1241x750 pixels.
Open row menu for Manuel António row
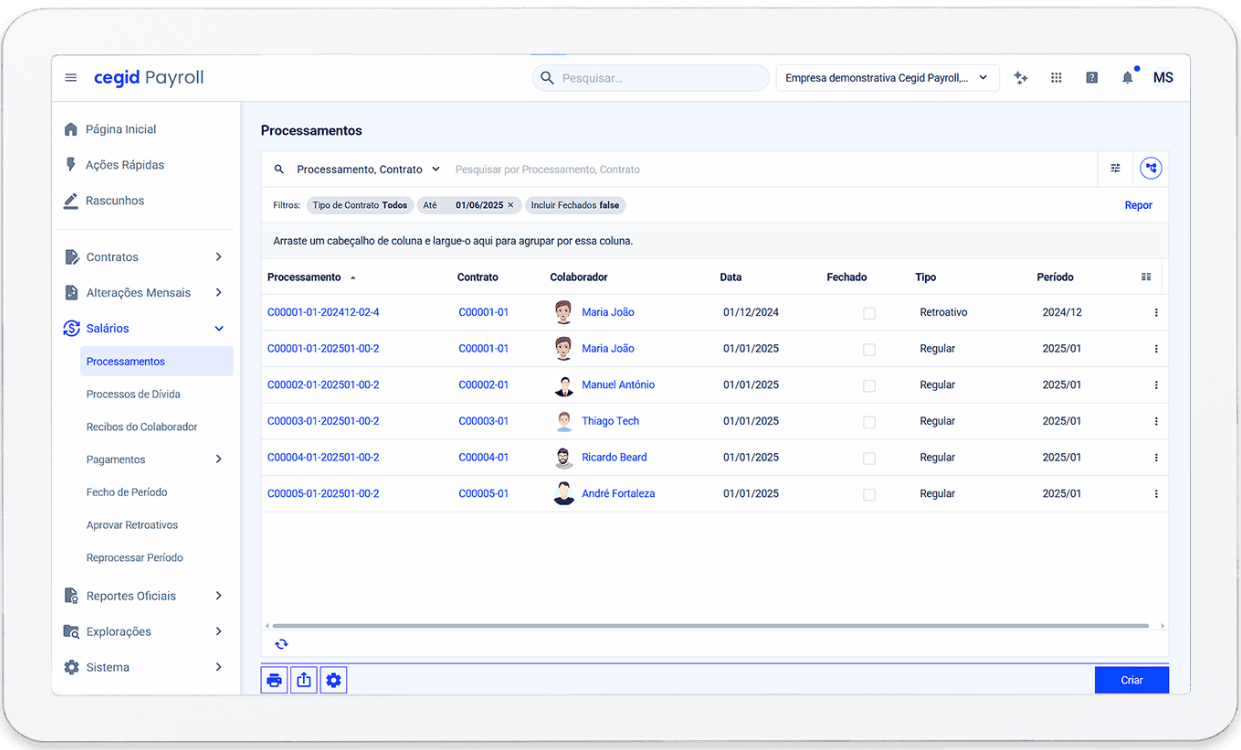1156,385
